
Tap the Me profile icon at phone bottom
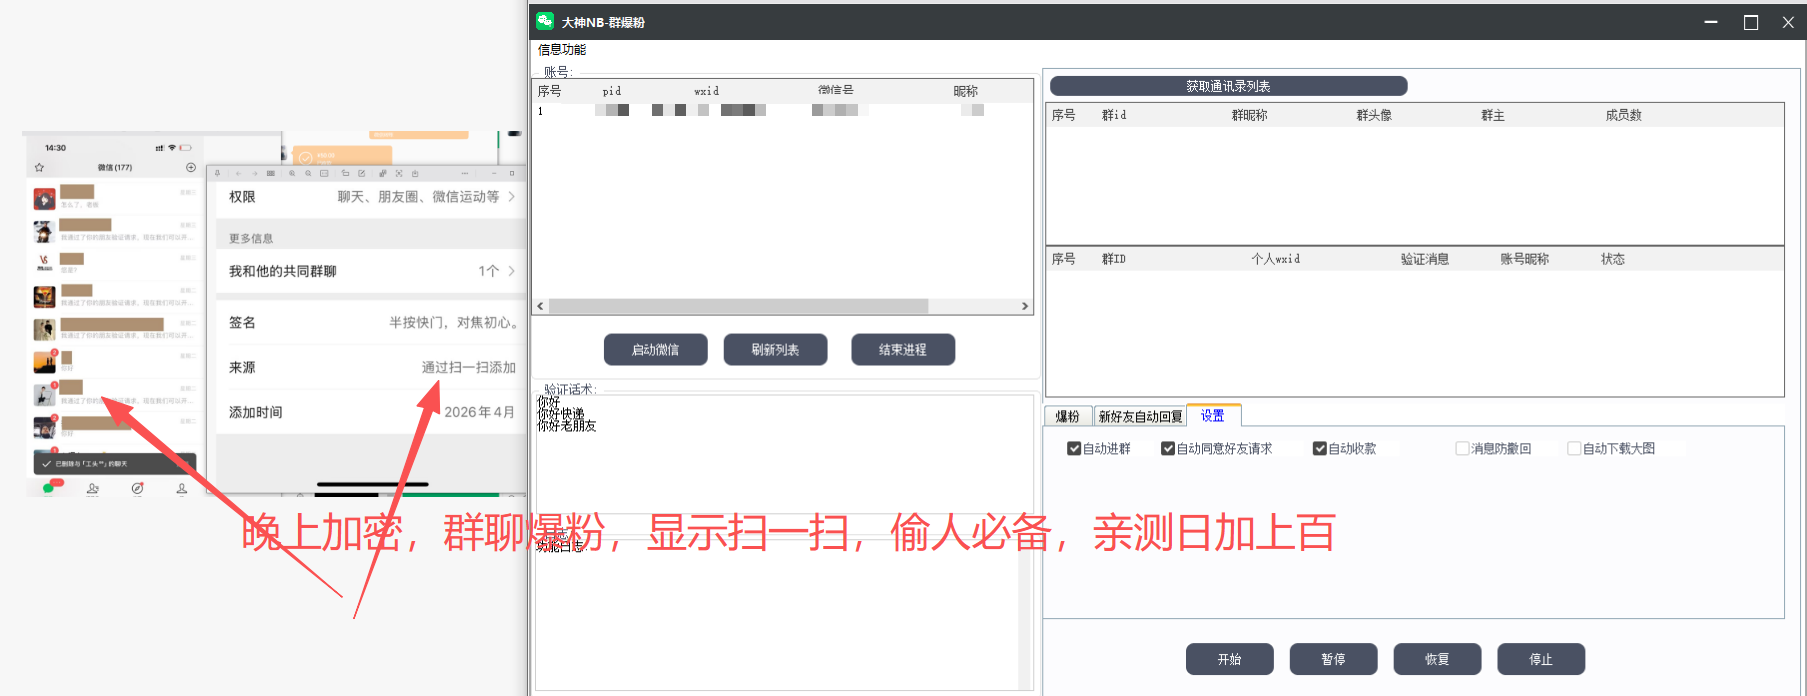[182, 489]
